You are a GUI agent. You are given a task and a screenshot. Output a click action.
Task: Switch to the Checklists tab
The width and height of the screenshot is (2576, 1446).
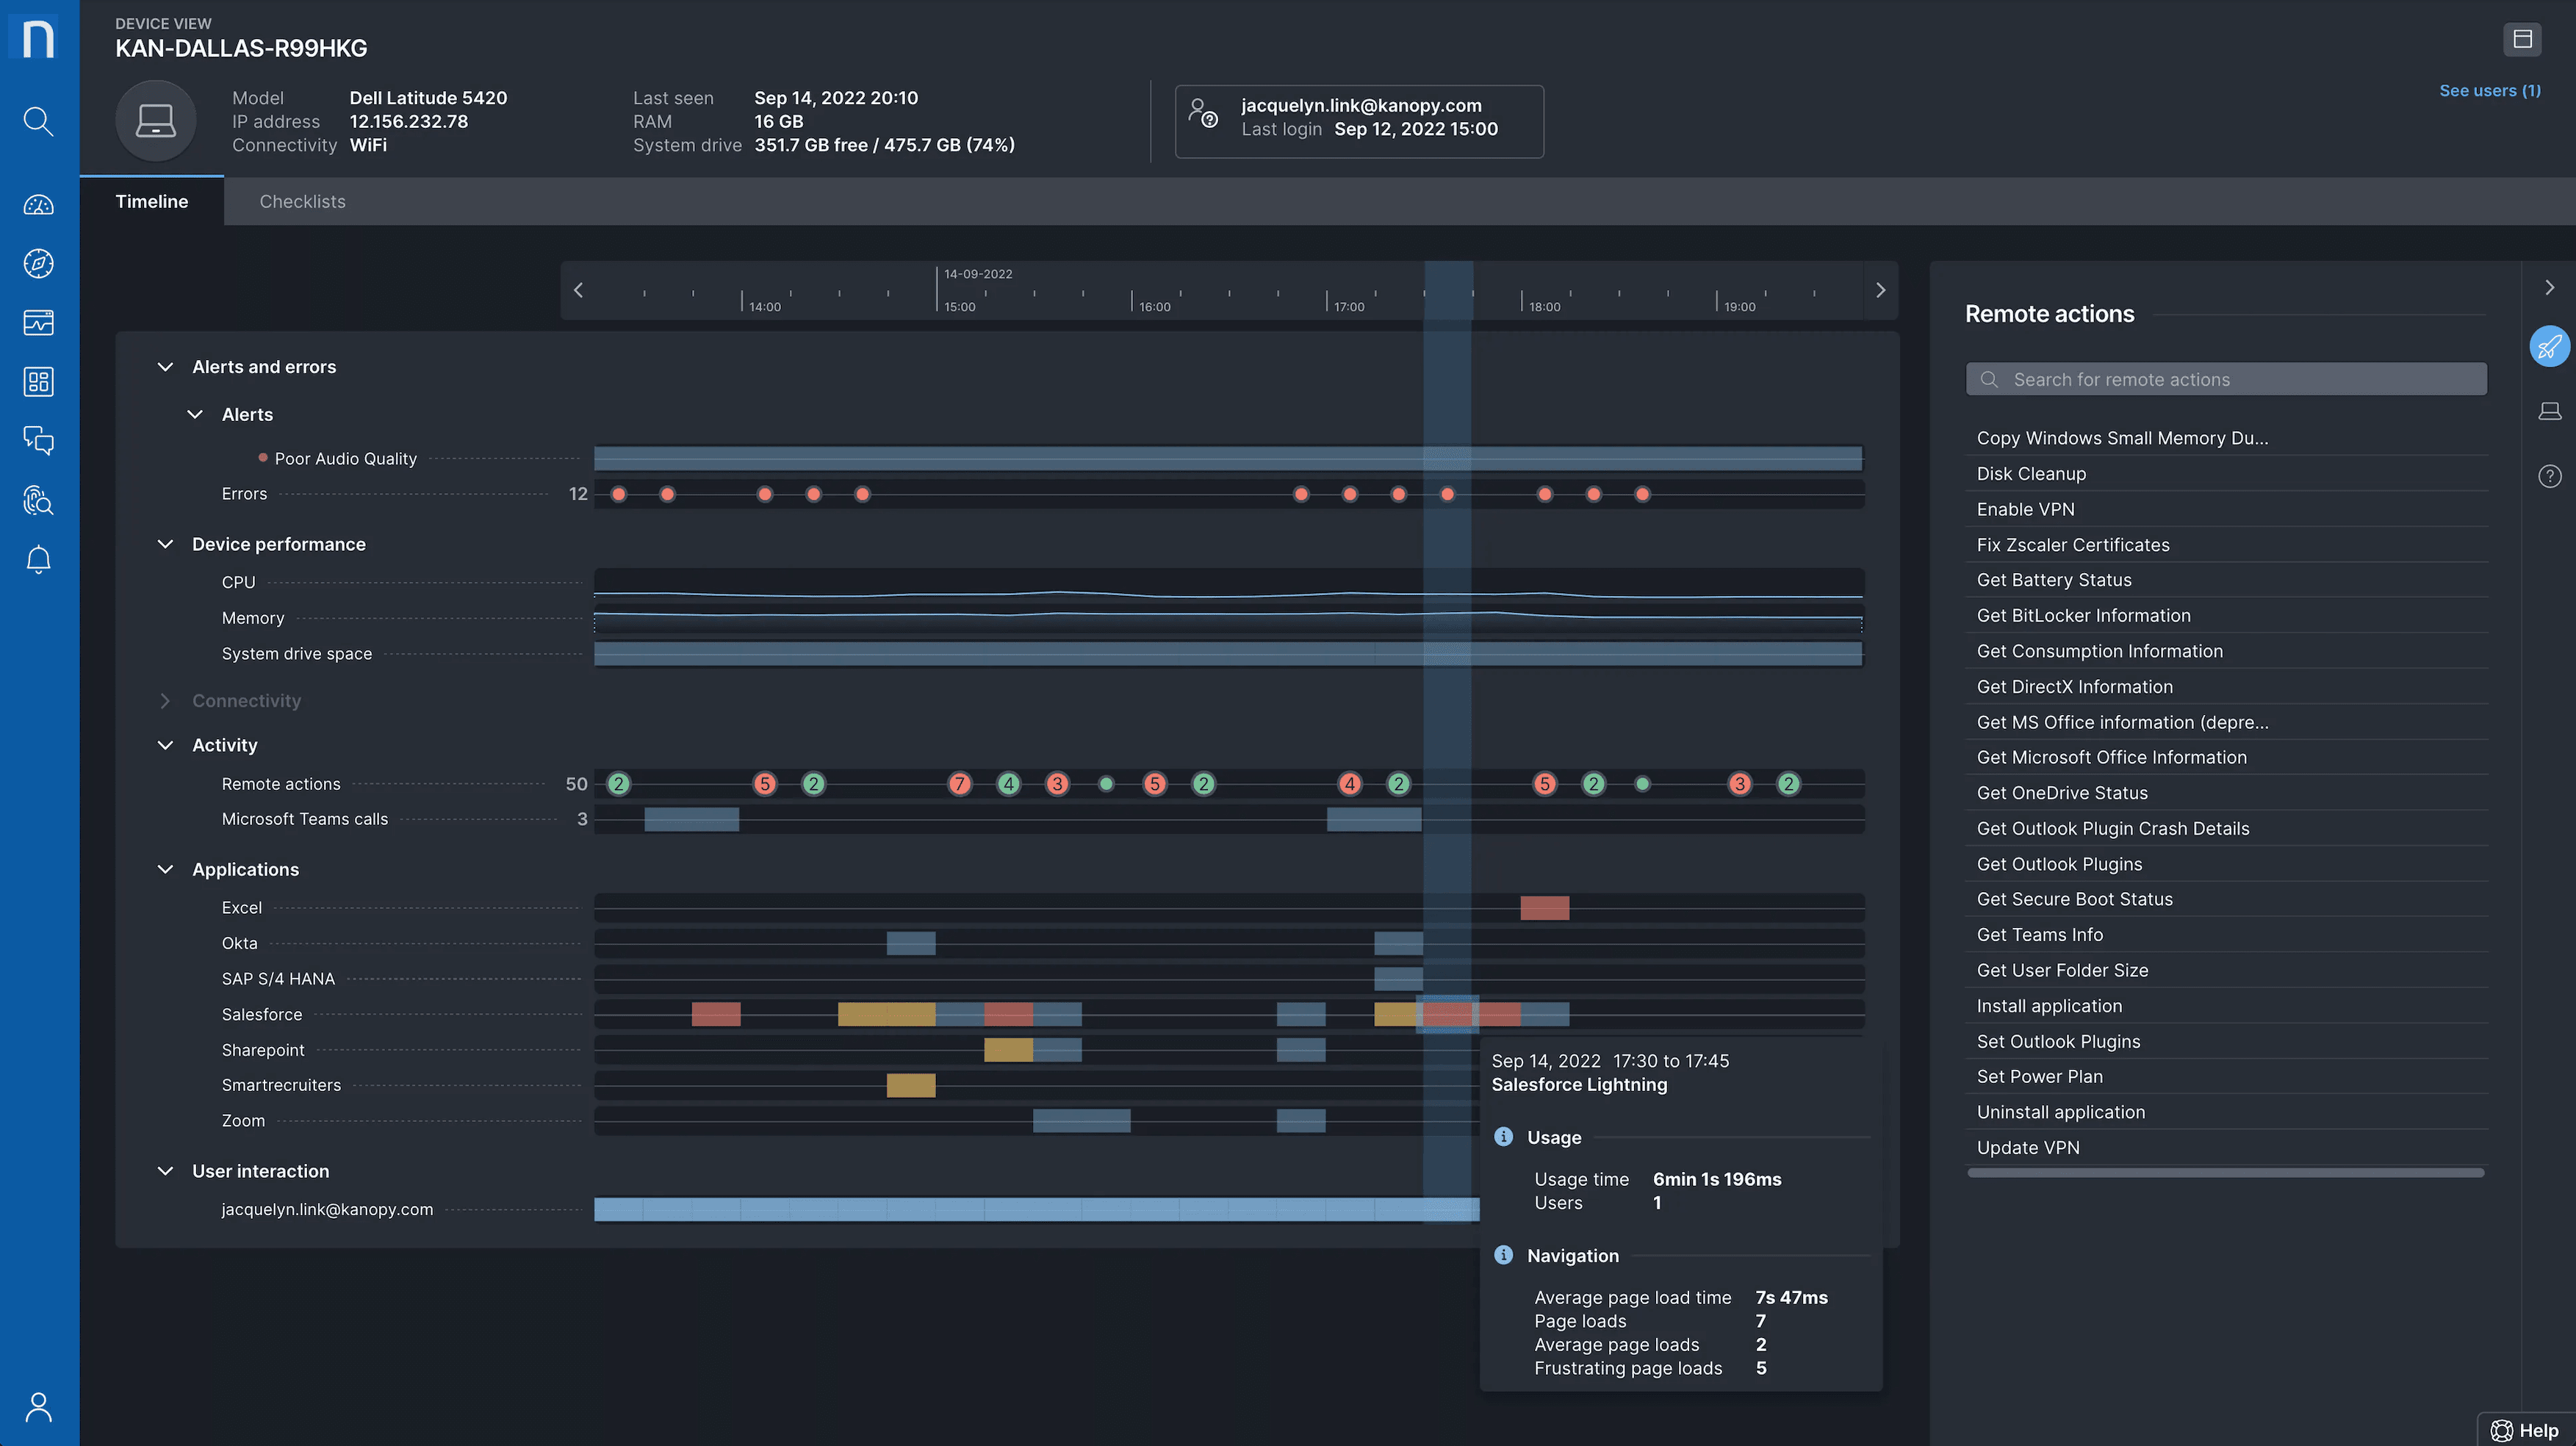(x=302, y=202)
